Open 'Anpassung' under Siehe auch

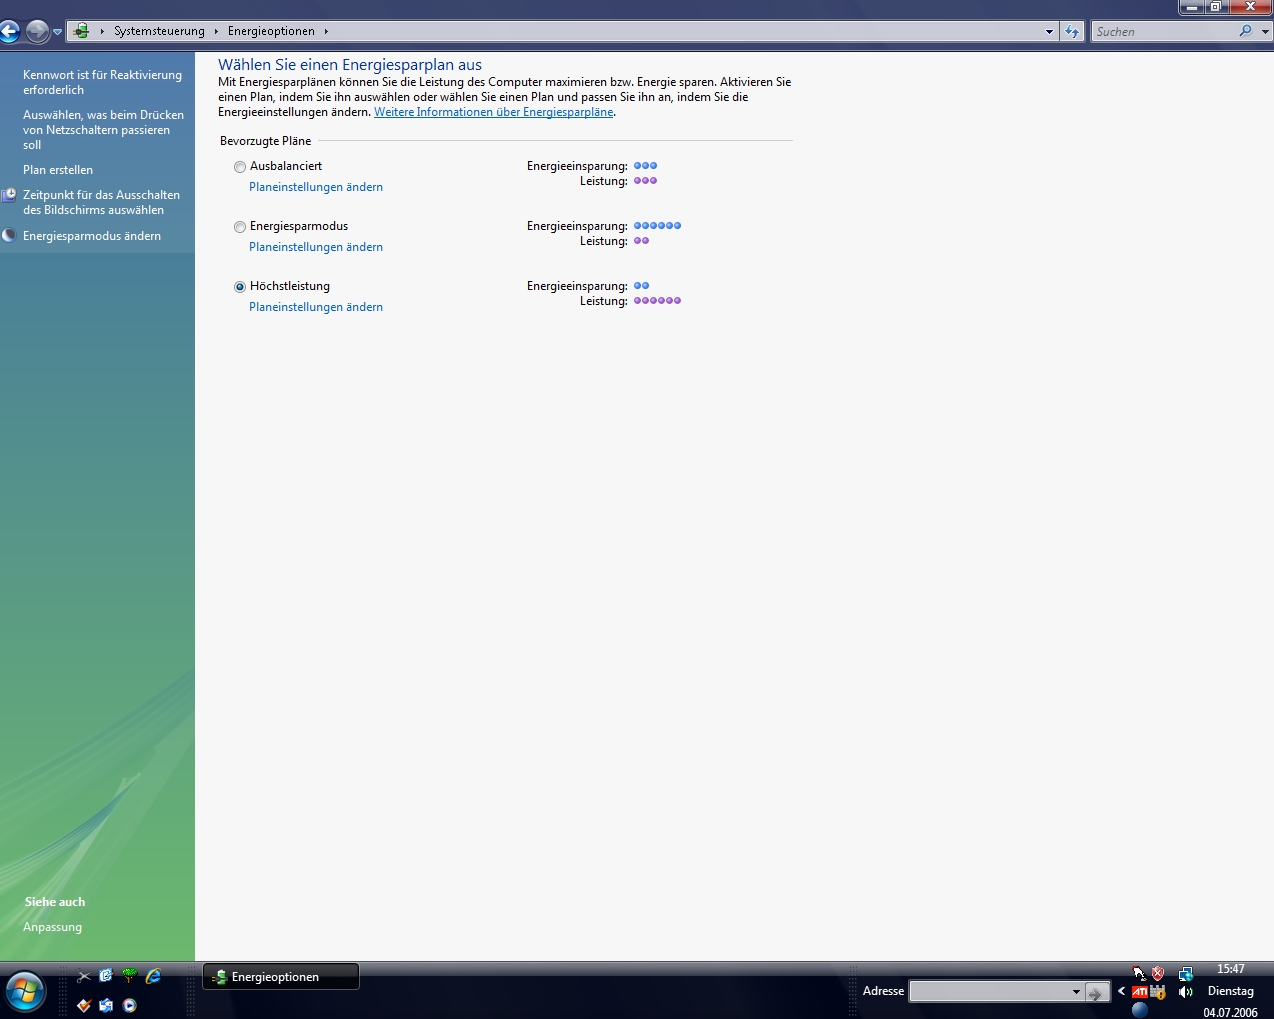tap(52, 927)
